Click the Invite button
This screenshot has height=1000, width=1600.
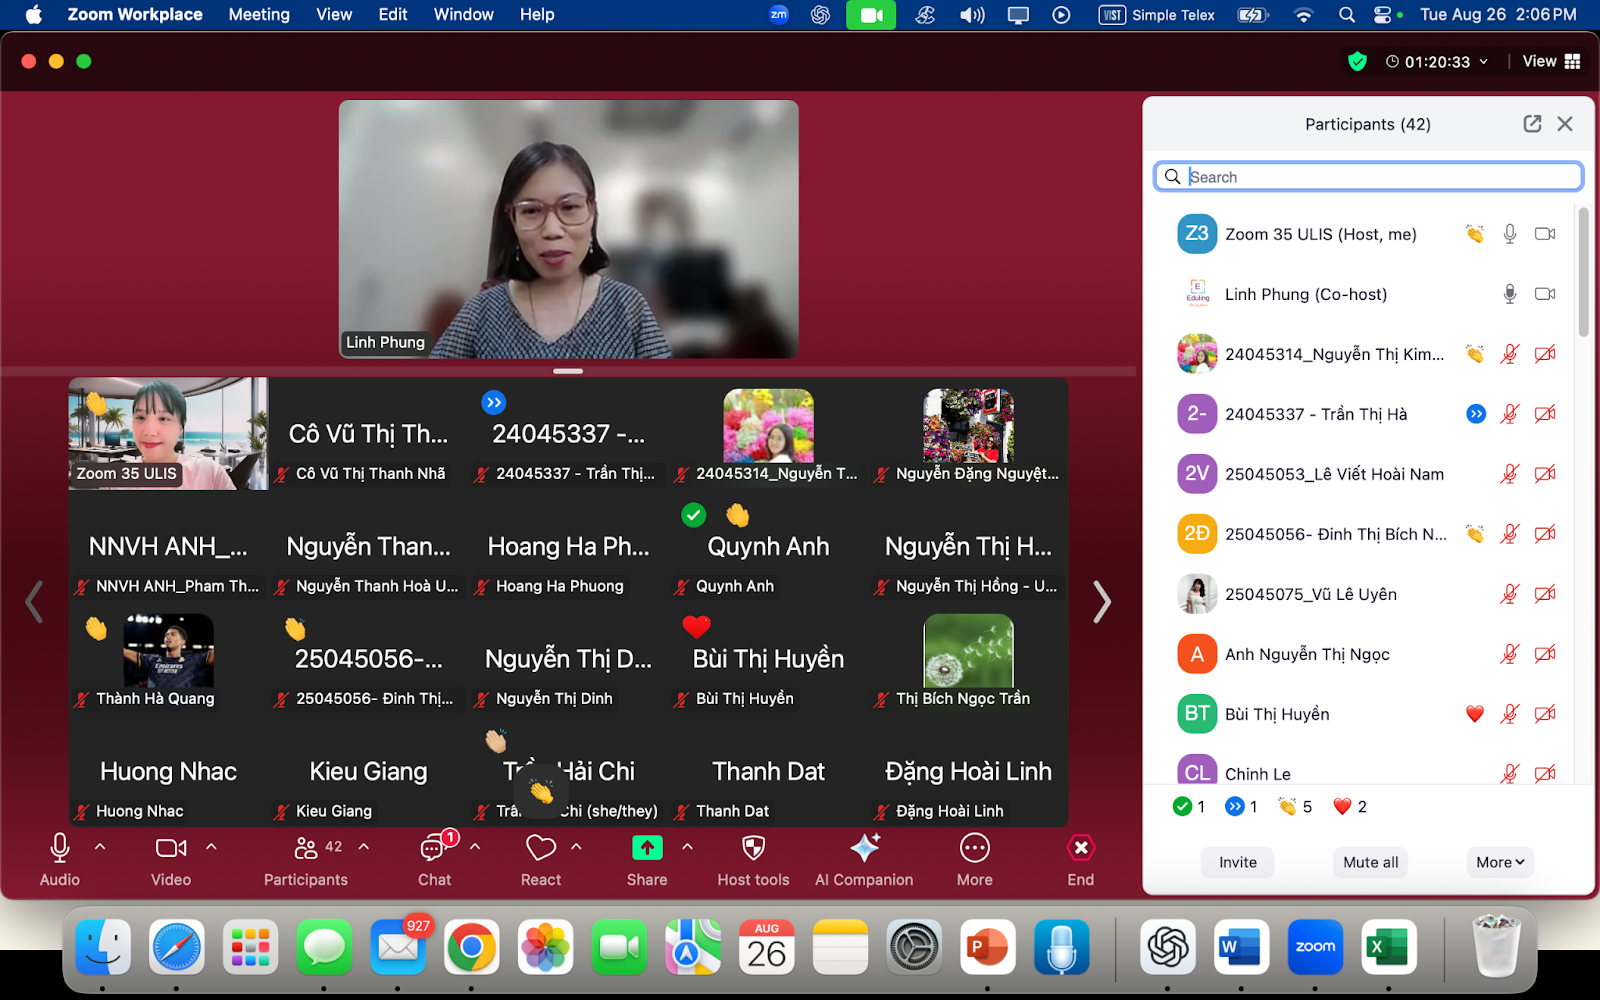coord(1237,862)
